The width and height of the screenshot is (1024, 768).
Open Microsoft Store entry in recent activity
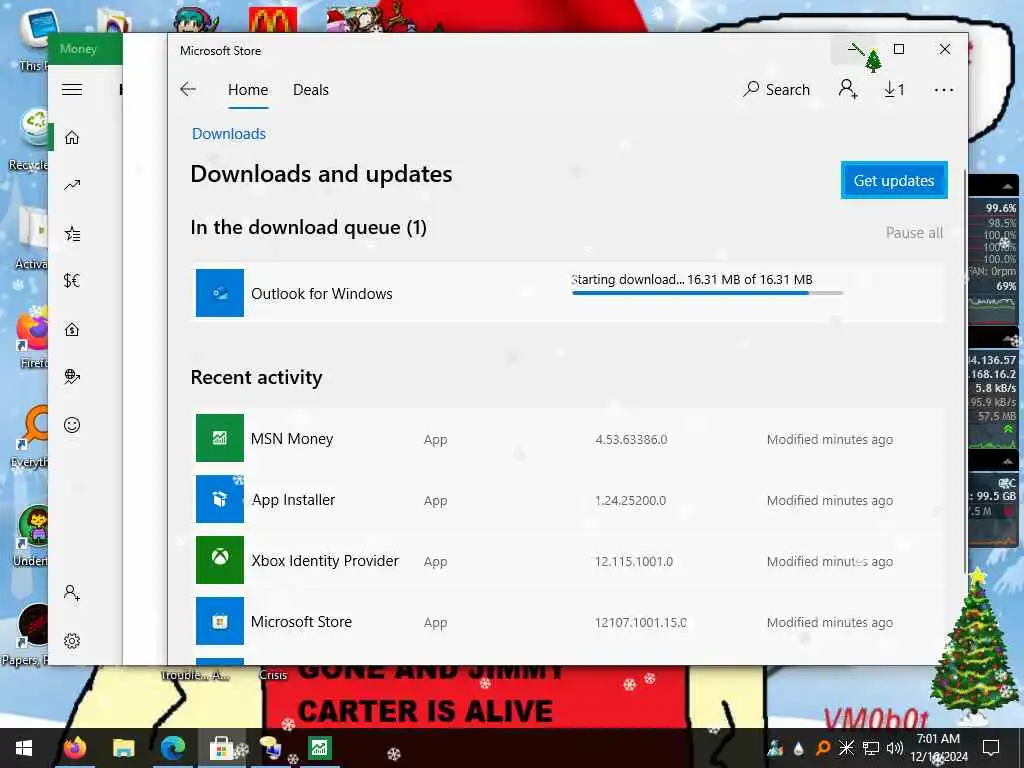pyautogui.click(x=301, y=622)
